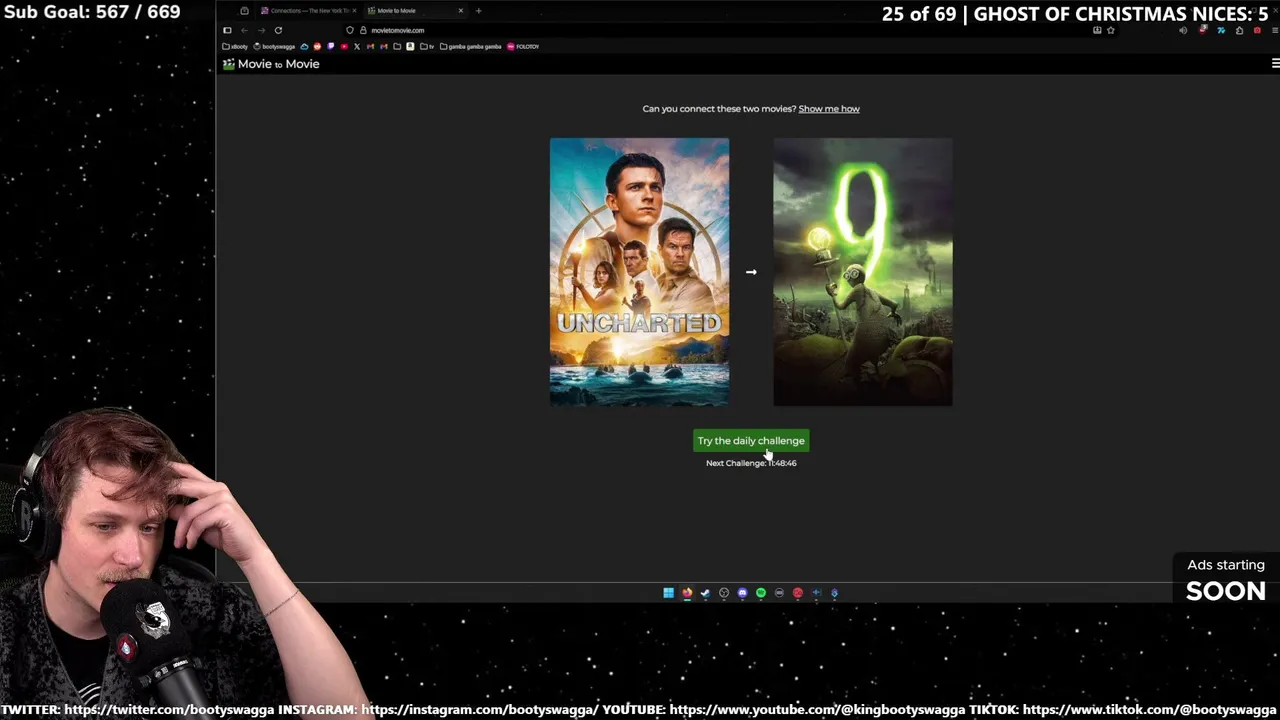Click the install app icon in address bar
1280x720 pixels.
1097,30
